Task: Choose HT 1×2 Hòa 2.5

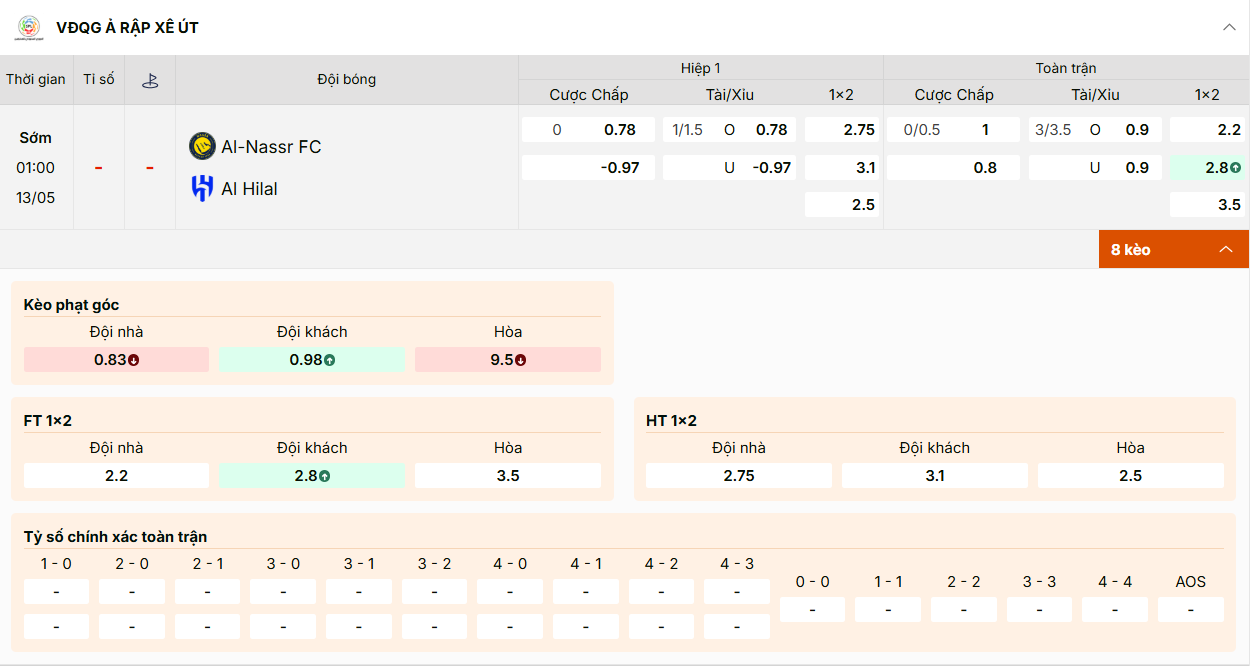Action: click(1131, 476)
